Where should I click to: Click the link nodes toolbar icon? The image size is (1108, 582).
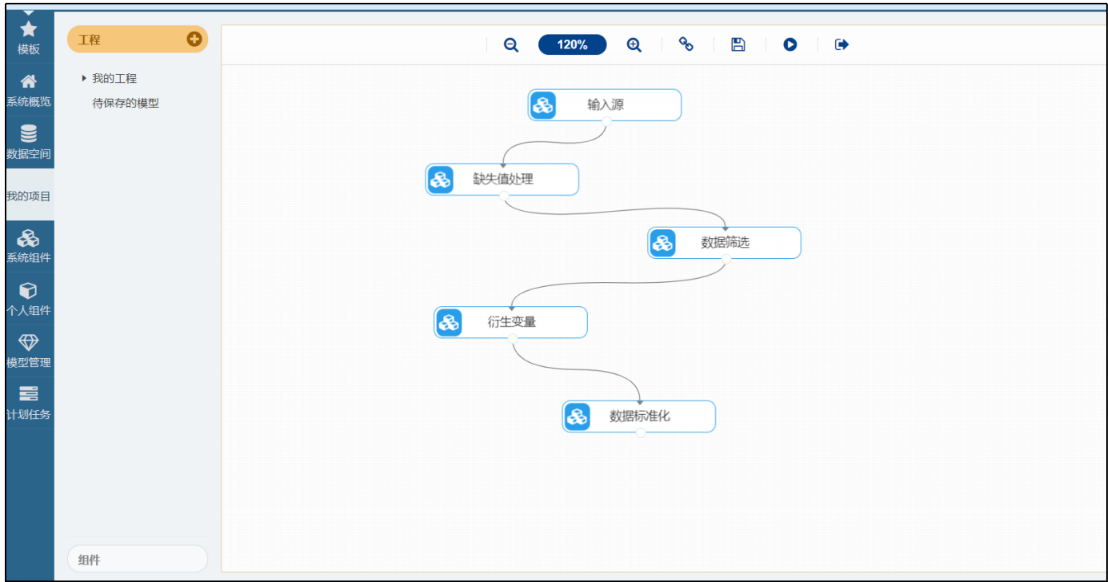686,45
